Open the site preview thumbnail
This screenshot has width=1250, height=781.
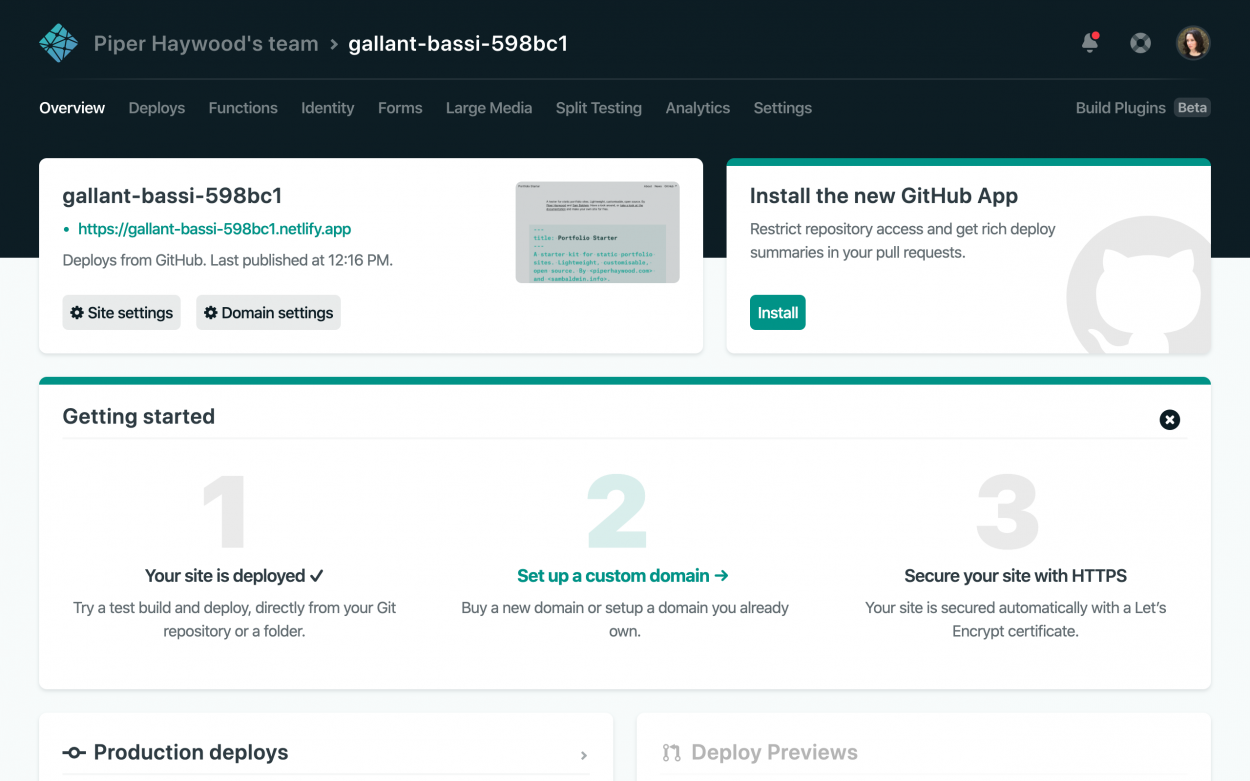pyautogui.click(x=598, y=232)
